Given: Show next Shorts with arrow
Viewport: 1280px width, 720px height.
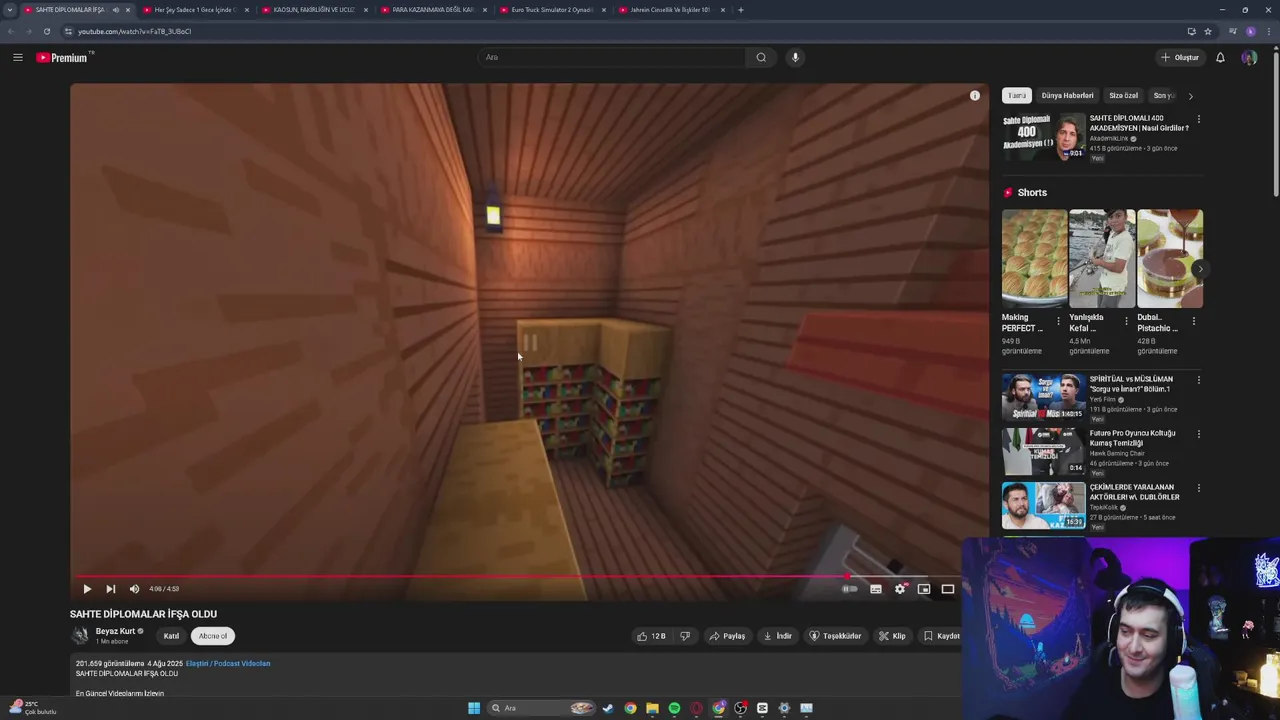Looking at the screenshot, I should pos(1200,269).
